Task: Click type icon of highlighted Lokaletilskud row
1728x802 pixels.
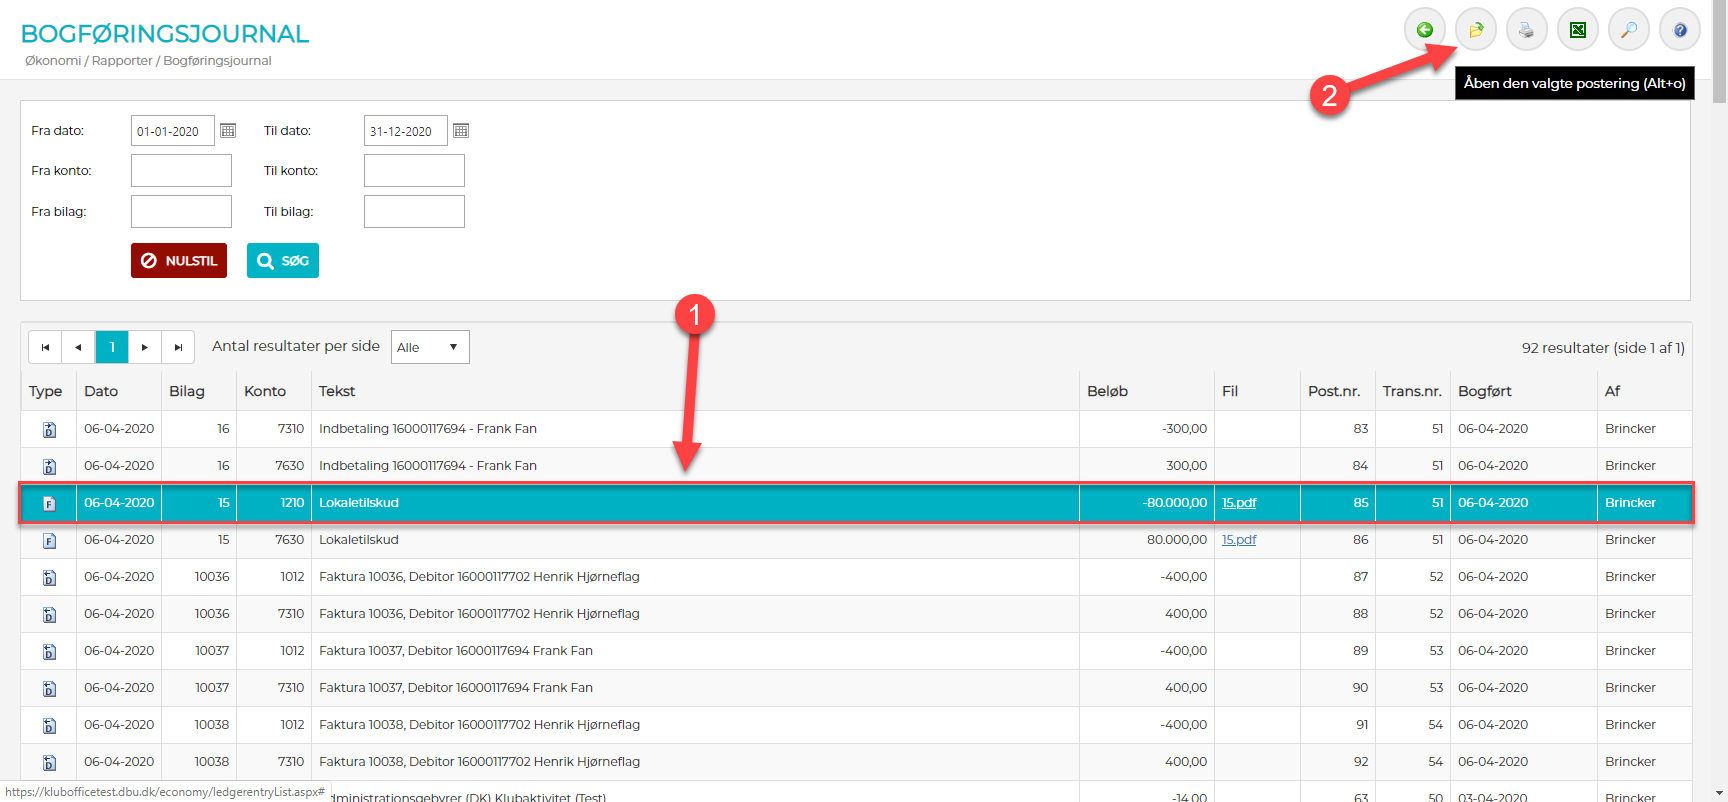Action: (49, 504)
